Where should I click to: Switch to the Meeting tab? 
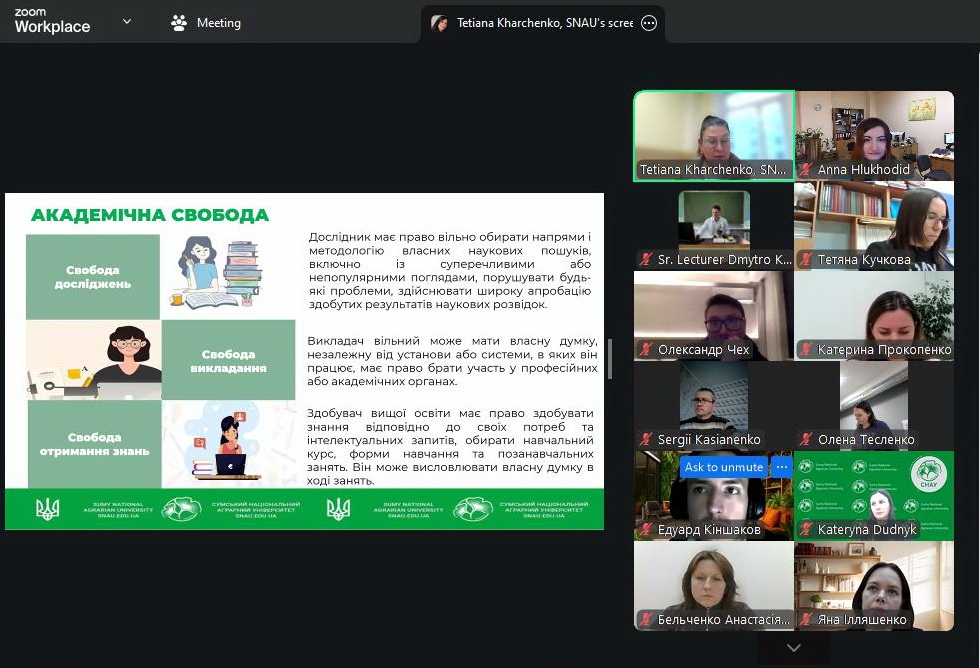pyautogui.click(x=207, y=23)
